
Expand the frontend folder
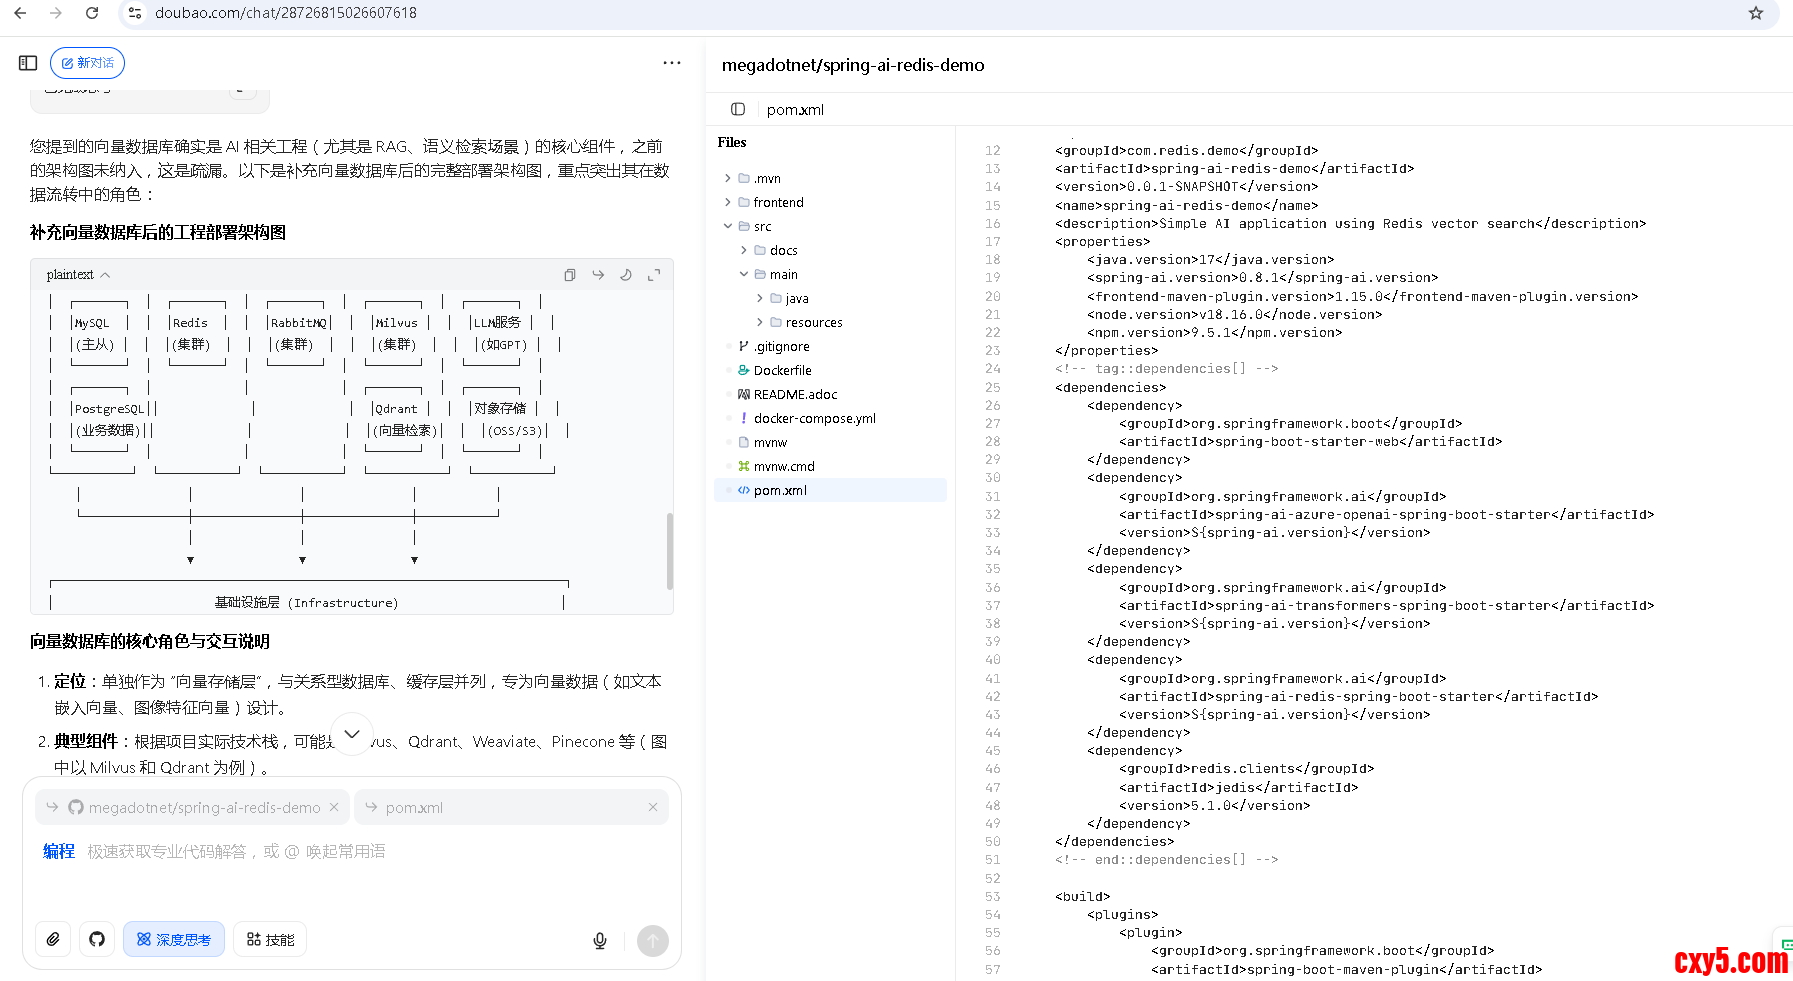tap(728, 202)
